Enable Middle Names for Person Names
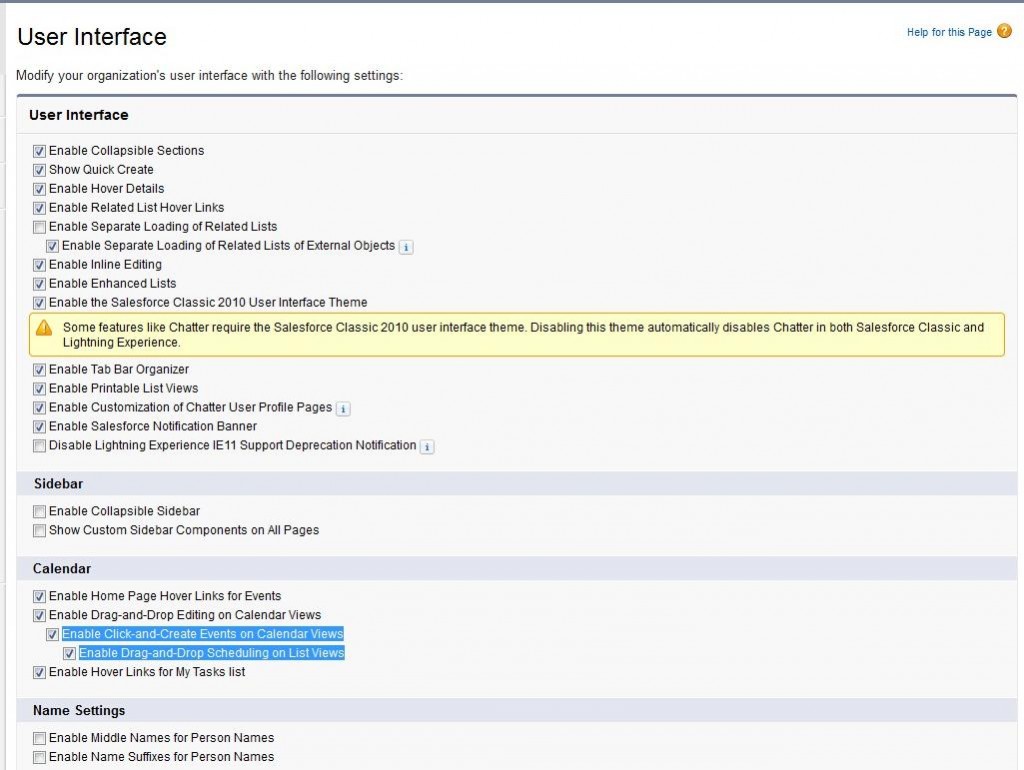The image size is (1024, 770). click(x=39, y=737)
